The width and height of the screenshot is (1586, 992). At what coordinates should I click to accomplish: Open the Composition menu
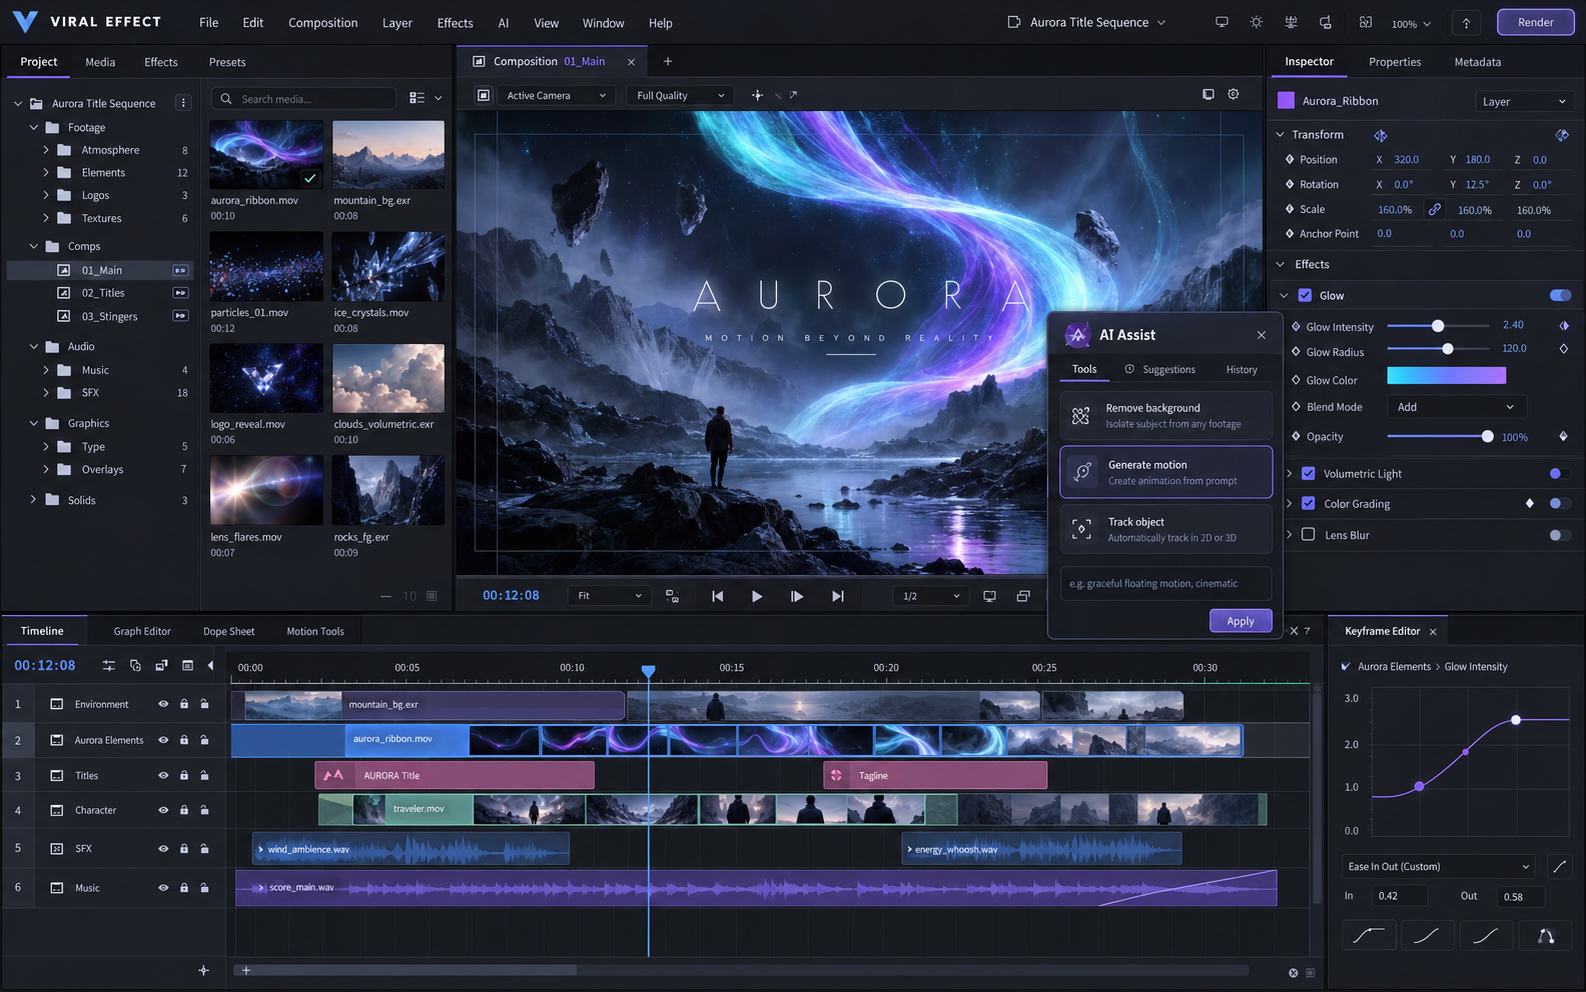pos(323,22)
